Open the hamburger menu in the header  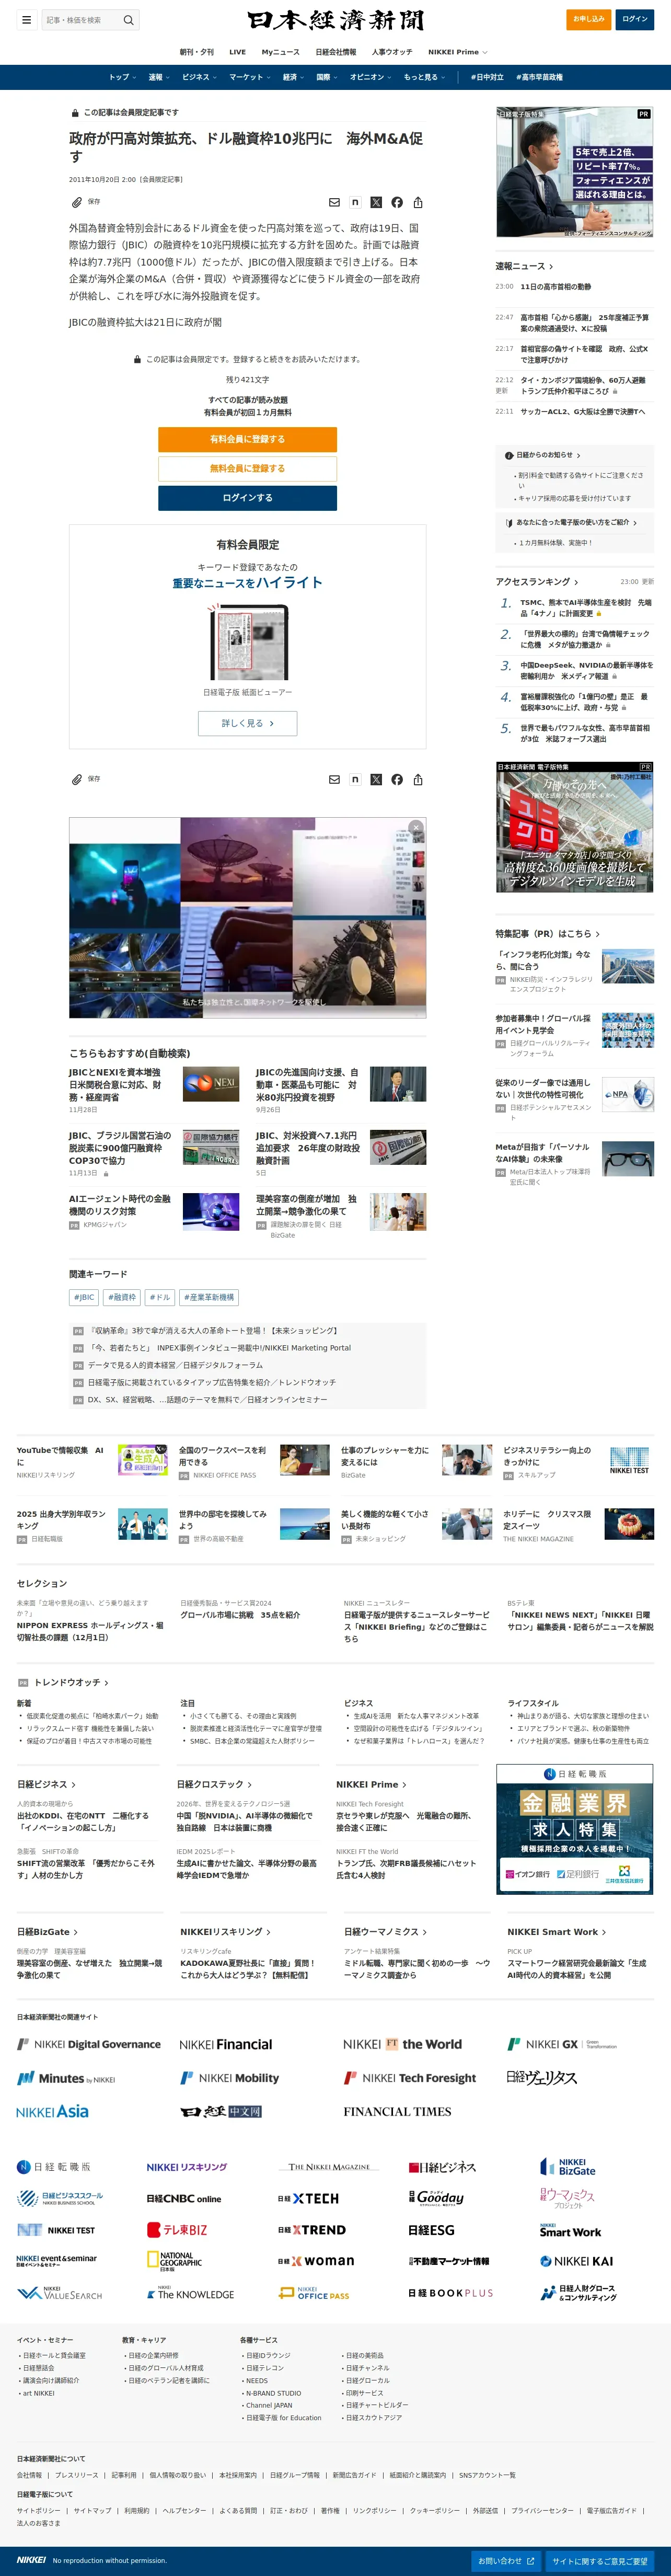coord(26,19)
